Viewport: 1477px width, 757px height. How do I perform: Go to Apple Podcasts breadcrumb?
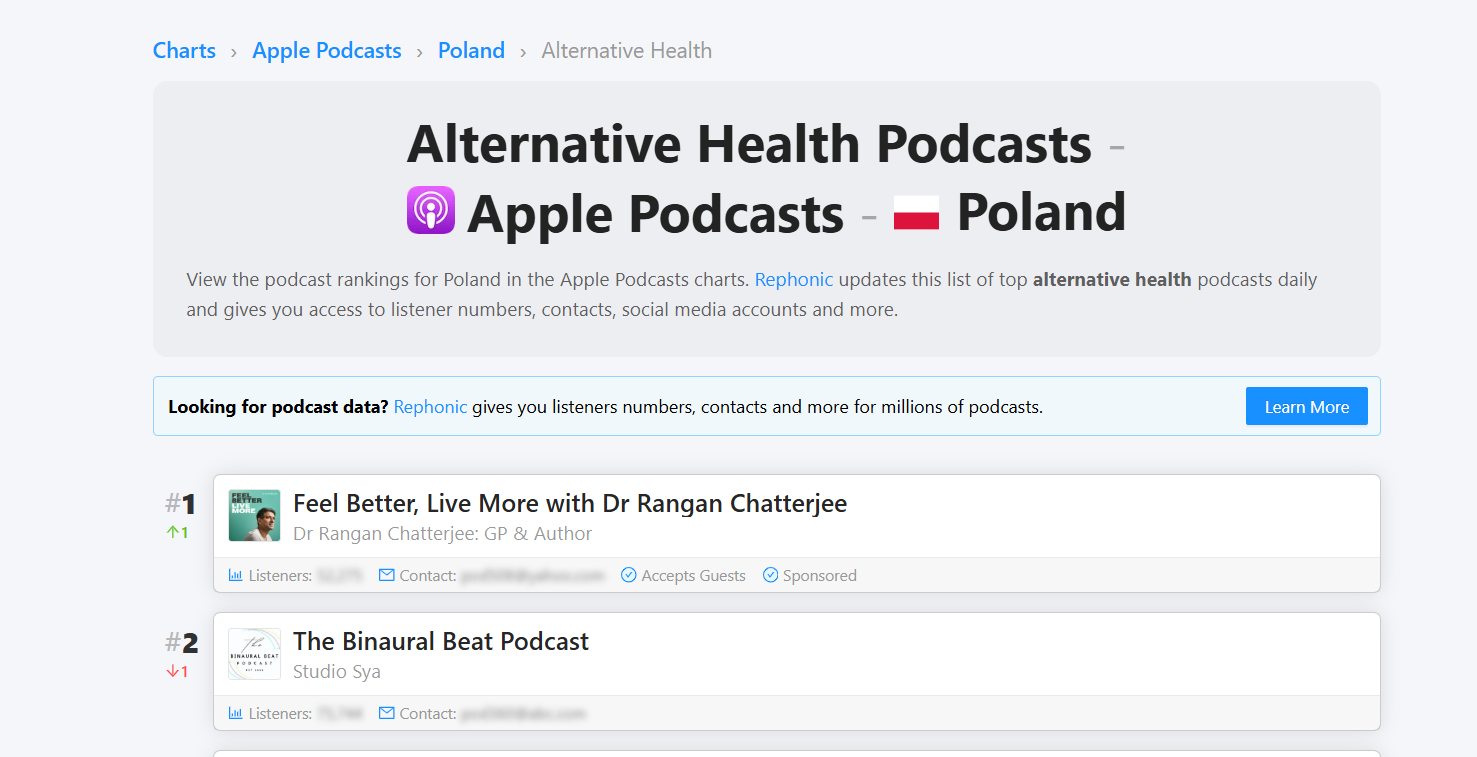[327, 51]
